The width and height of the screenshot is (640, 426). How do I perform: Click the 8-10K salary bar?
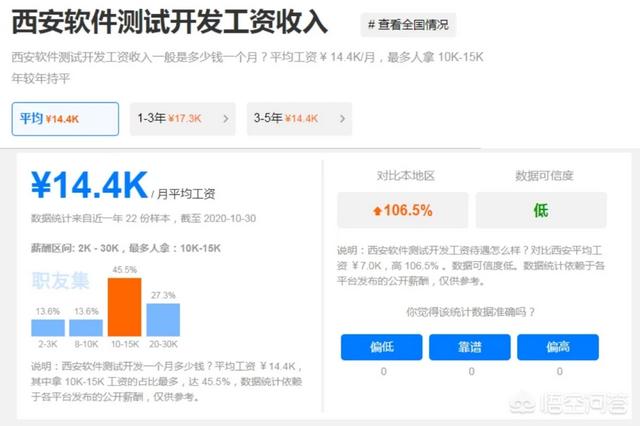point(86,328)
